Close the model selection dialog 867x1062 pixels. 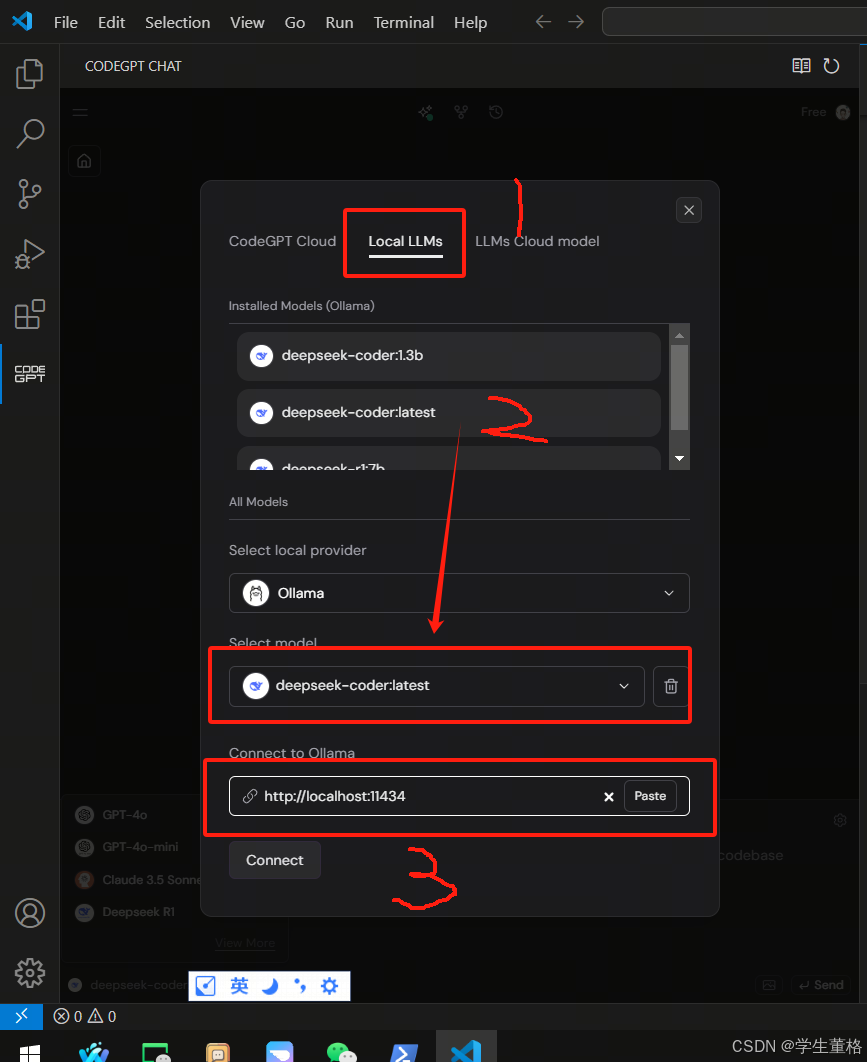(689, 210)
